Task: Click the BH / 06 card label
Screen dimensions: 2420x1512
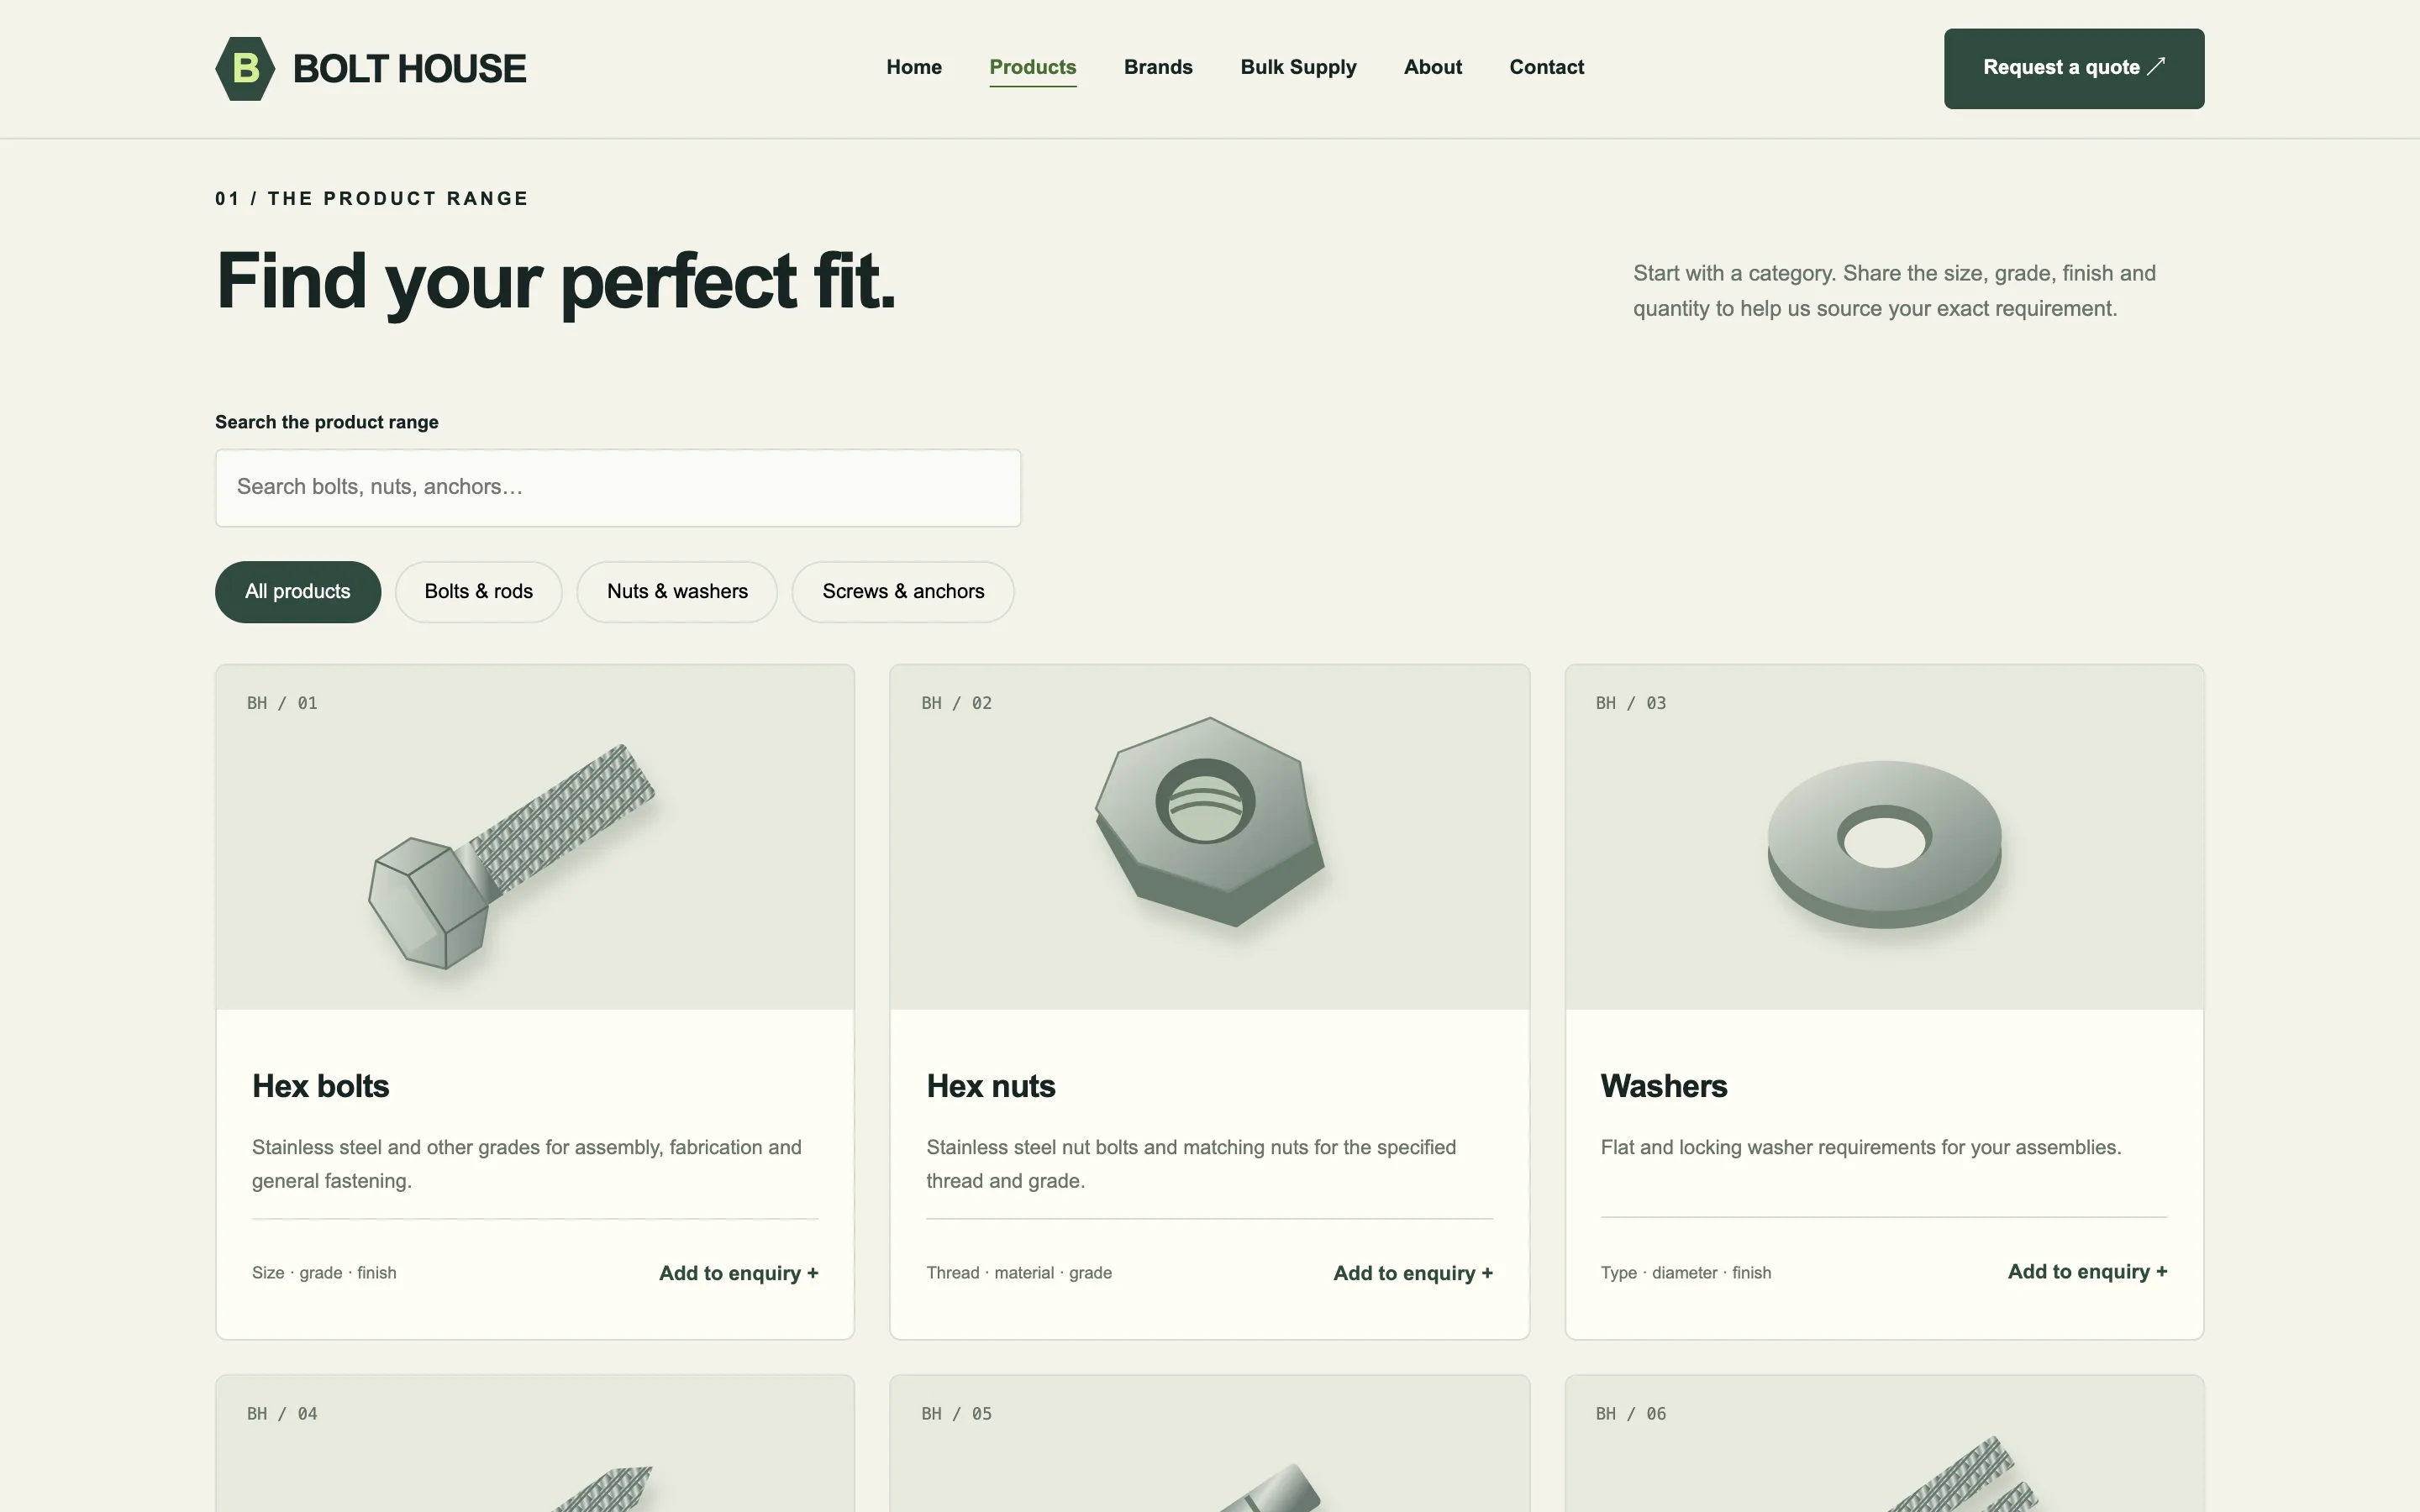Action: point(1631,1414)
